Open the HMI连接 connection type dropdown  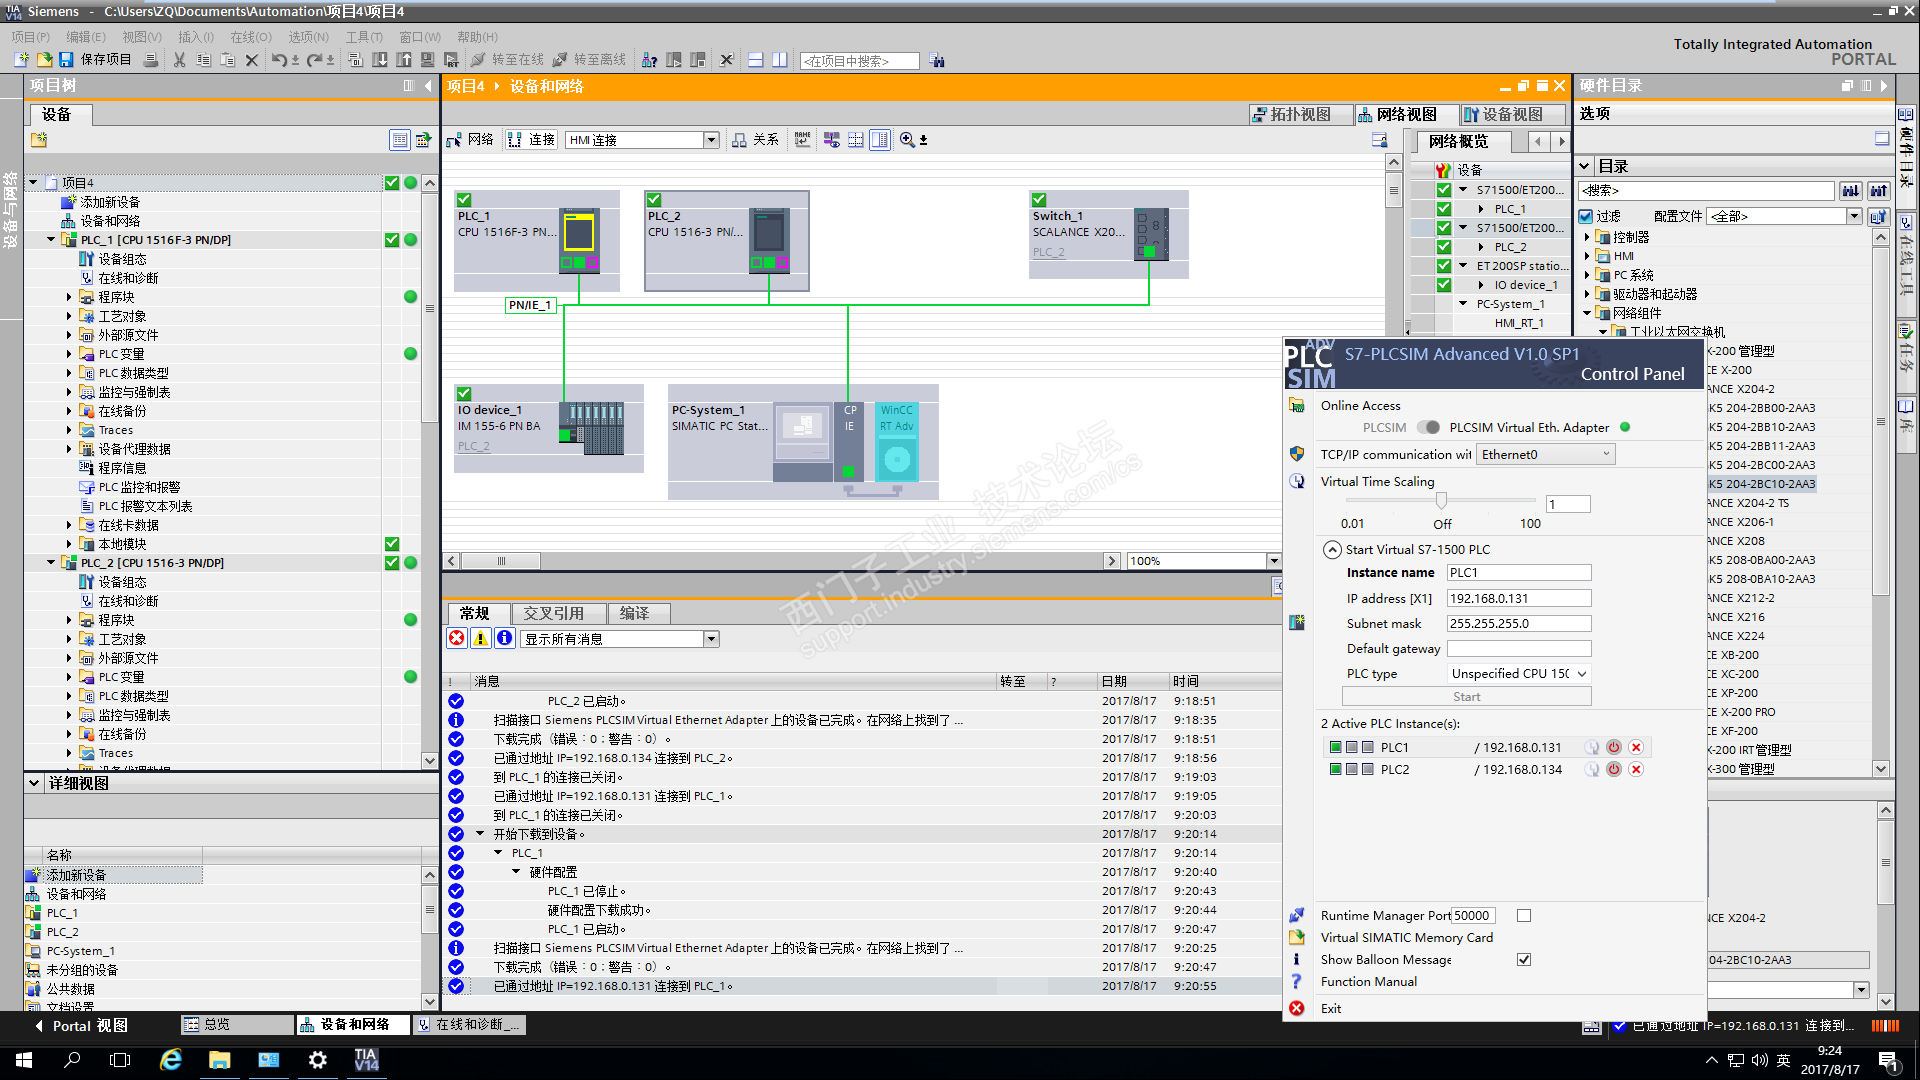(x=711, y=140)
